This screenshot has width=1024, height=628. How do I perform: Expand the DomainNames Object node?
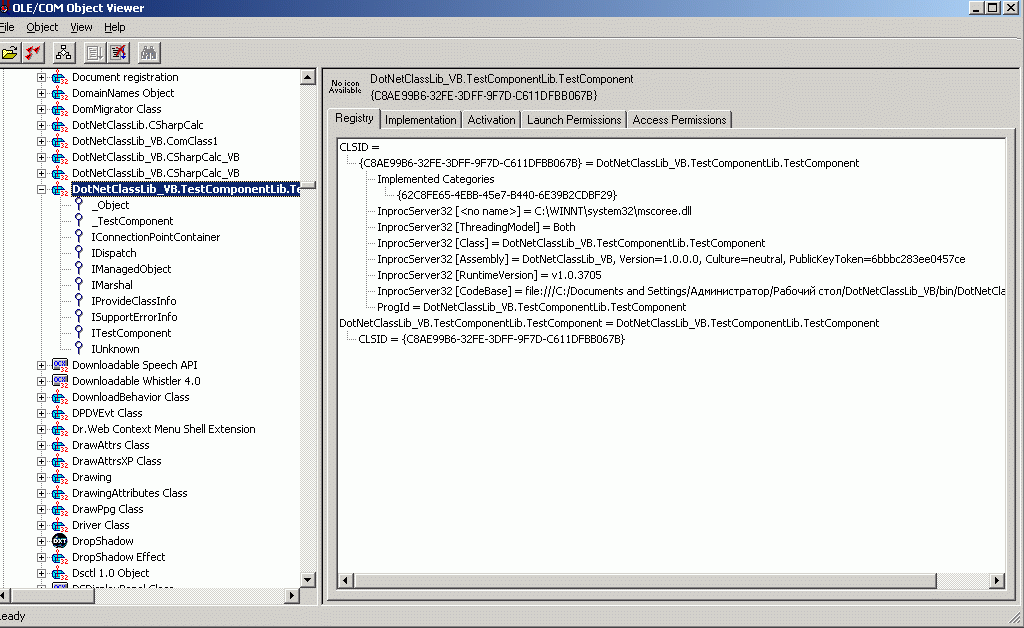click(x=41, y=93)
